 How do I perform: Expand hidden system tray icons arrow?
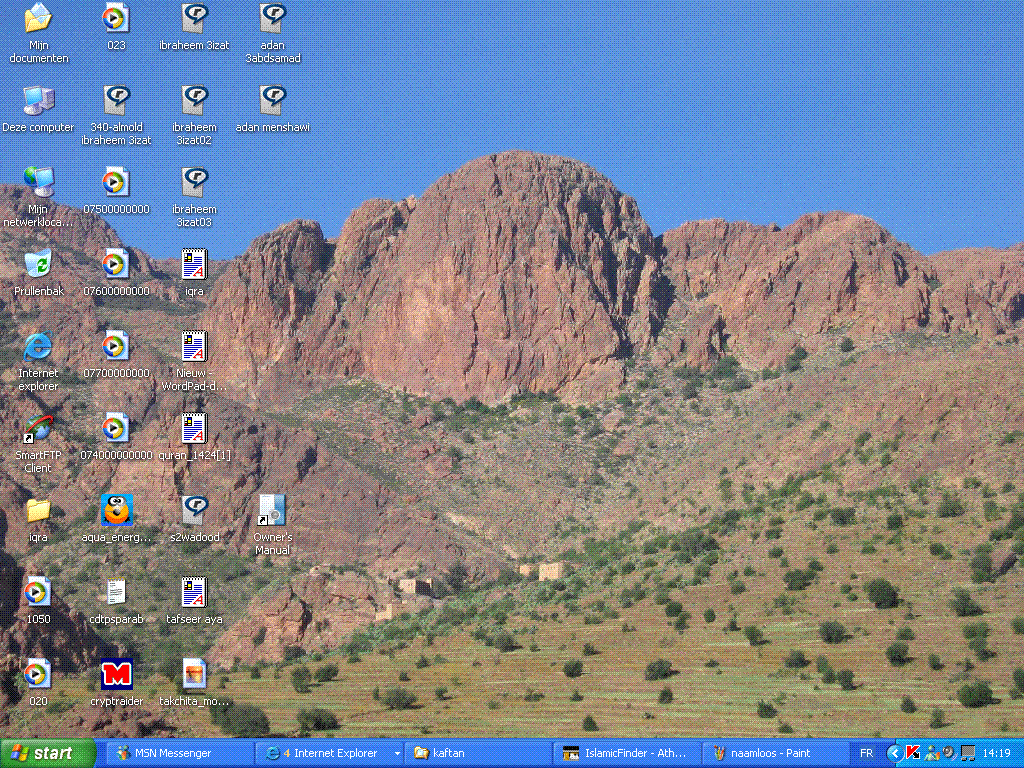pos(894,753)
